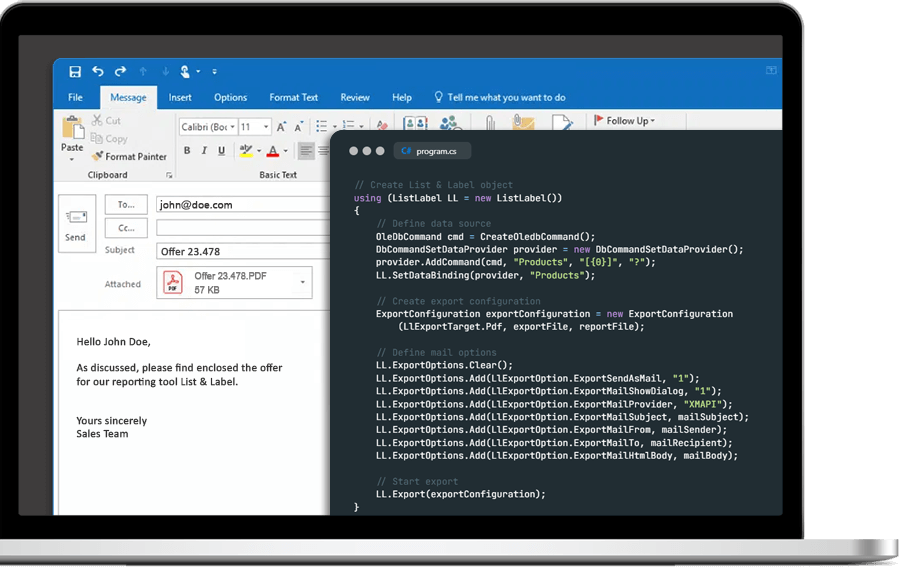Go to previous item arrow
Image resolution: width=900 pixels, height=567 pixels.
pyautogui.click(x=143, y=72)
